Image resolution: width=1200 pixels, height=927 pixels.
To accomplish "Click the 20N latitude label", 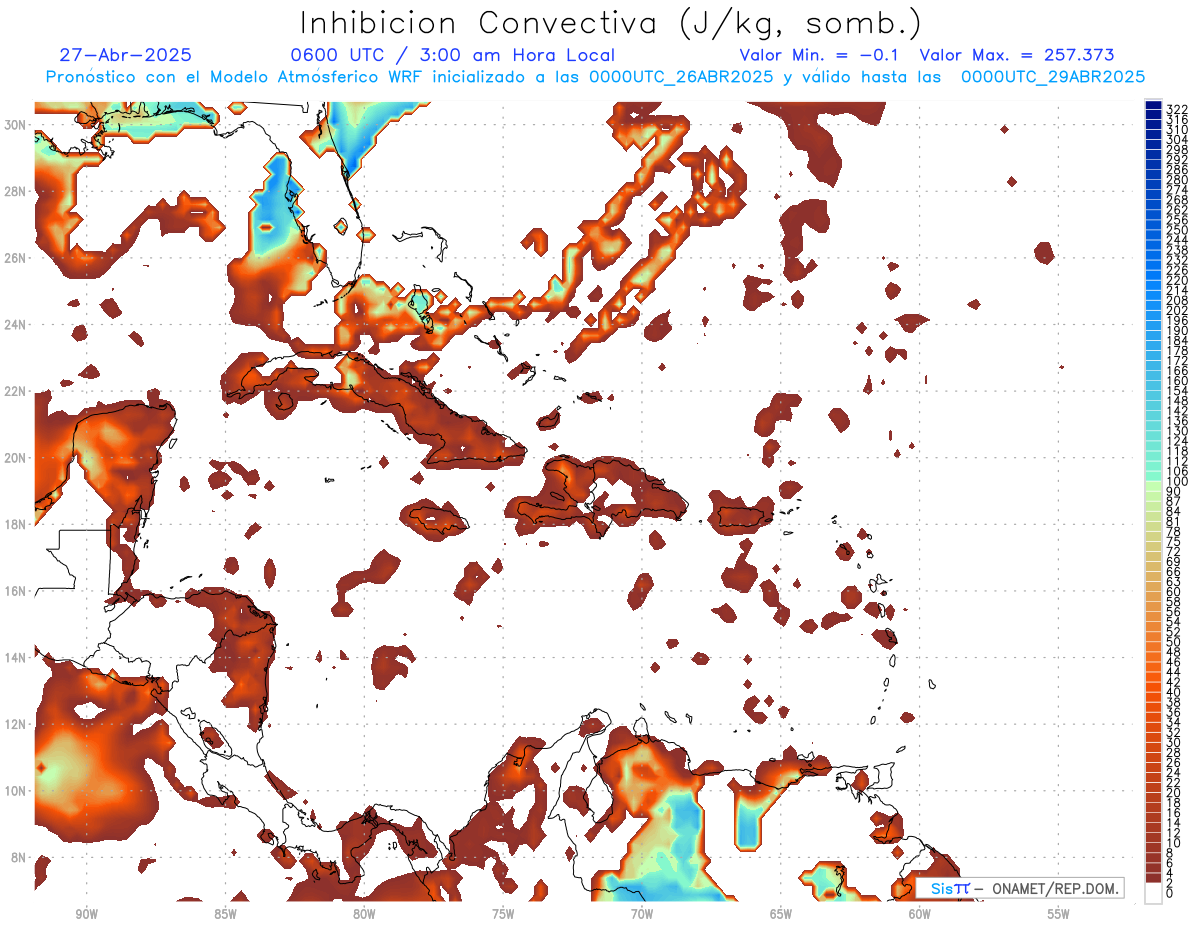I will click(x=17, y=457).
